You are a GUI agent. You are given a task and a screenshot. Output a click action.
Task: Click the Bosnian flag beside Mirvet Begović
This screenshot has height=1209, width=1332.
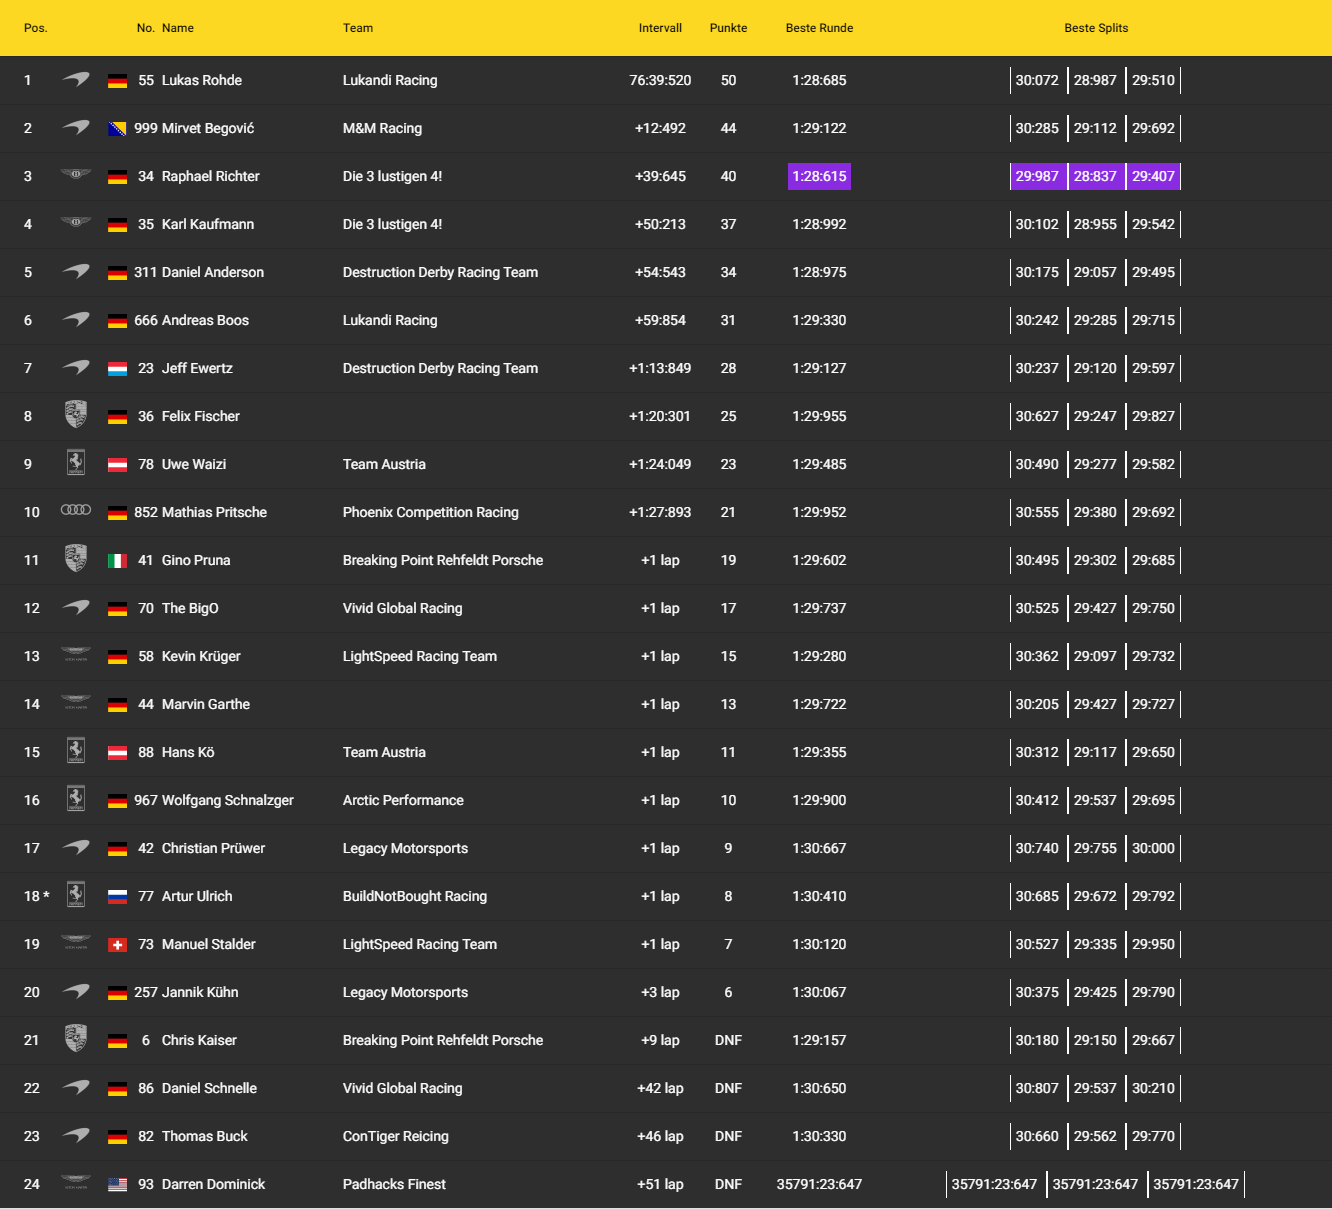pos(117,129)
